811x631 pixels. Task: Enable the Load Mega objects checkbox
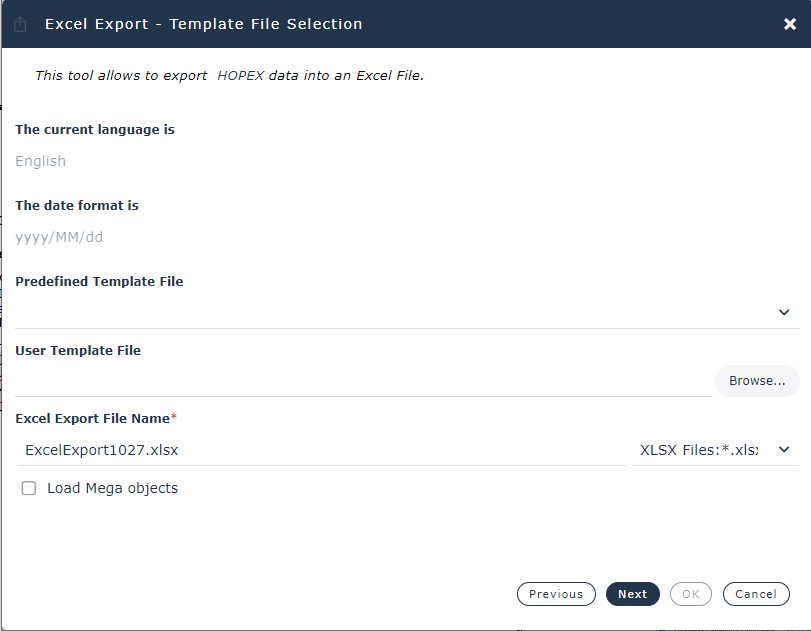click(29, 488)
